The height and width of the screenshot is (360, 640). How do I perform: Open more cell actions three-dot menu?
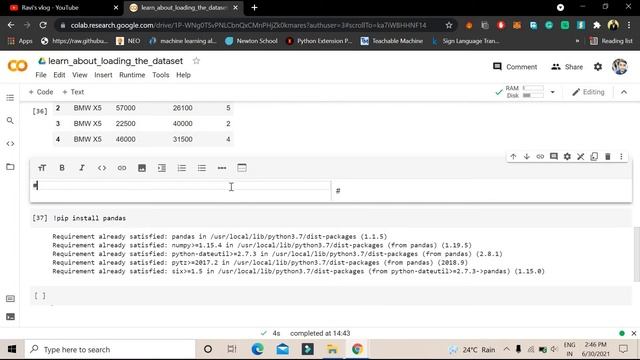(x=621, y=156)
